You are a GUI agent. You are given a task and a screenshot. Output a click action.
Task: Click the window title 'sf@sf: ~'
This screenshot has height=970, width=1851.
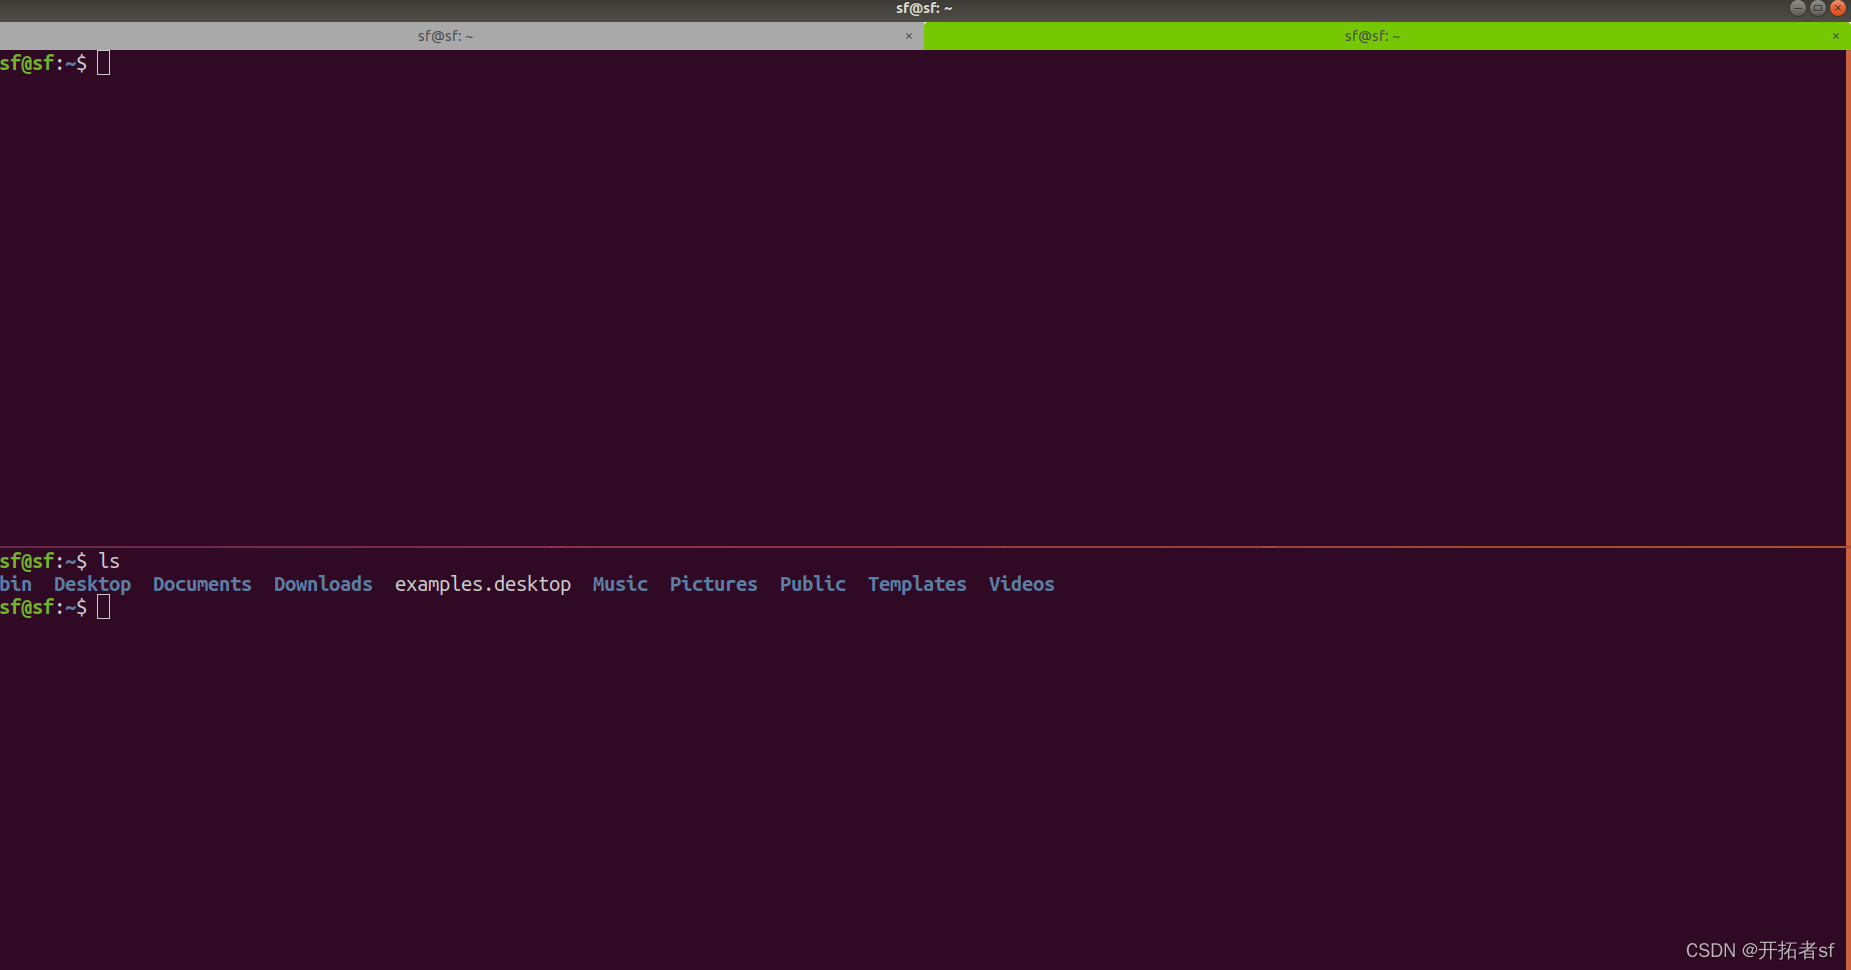pyautogui.click(x=924, y=8)
